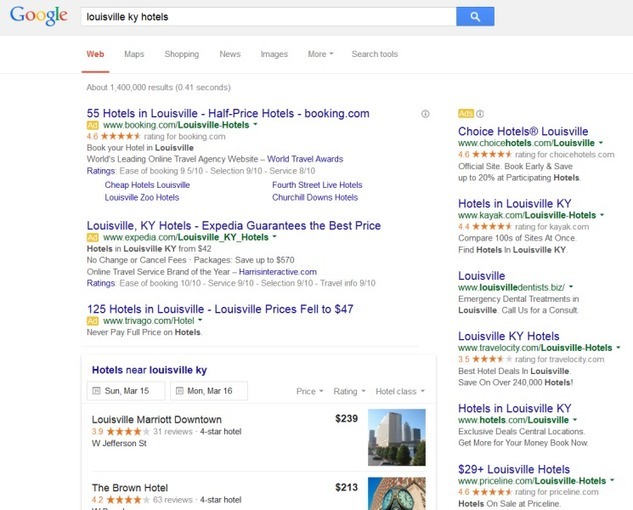Screen dimensions: 633x510
Task: Click the $239 Marriott price
Action: coord(346,419)
